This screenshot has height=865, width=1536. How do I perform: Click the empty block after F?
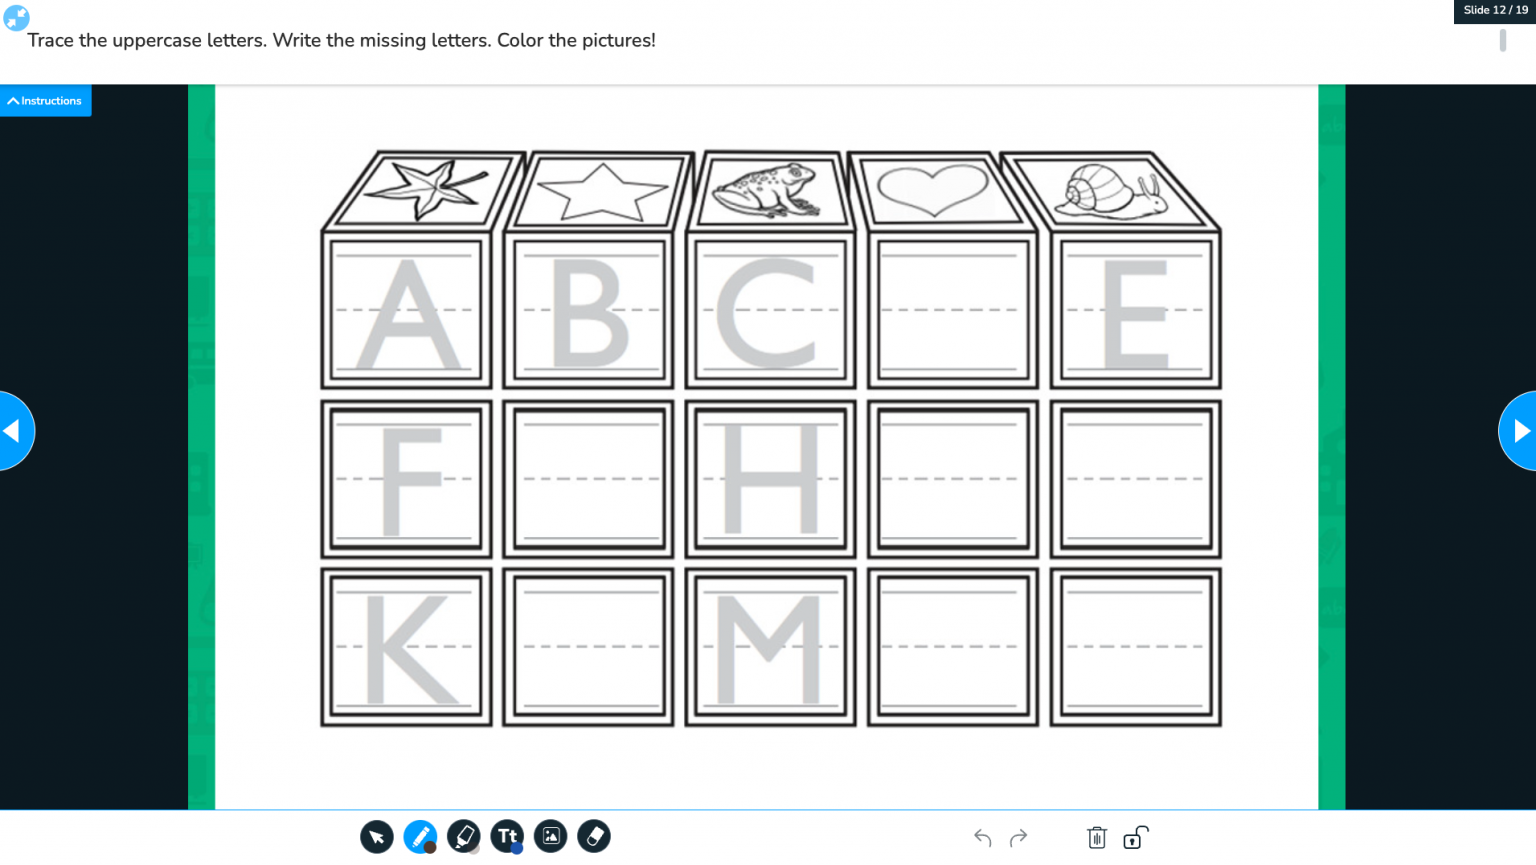[x=588, y=479]
